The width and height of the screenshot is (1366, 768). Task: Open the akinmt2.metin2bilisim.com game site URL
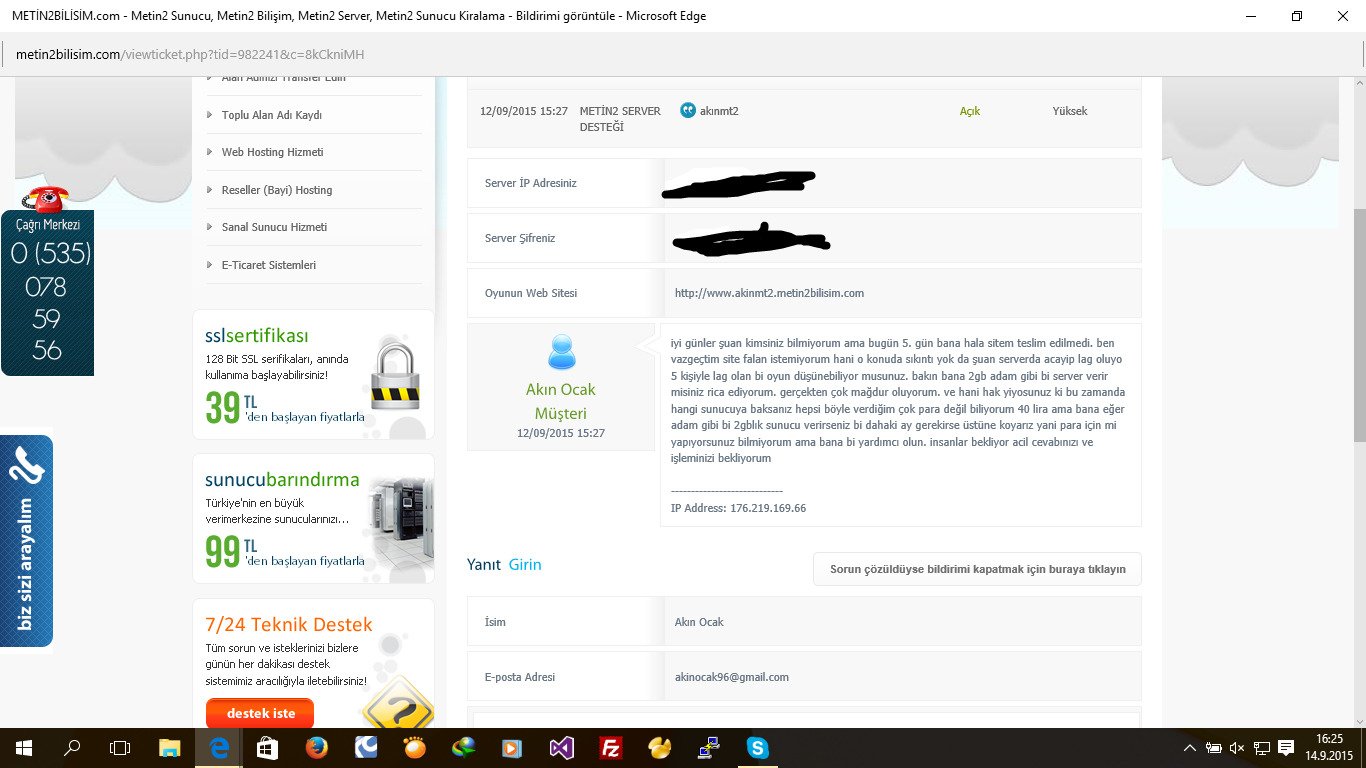(769, 293)
